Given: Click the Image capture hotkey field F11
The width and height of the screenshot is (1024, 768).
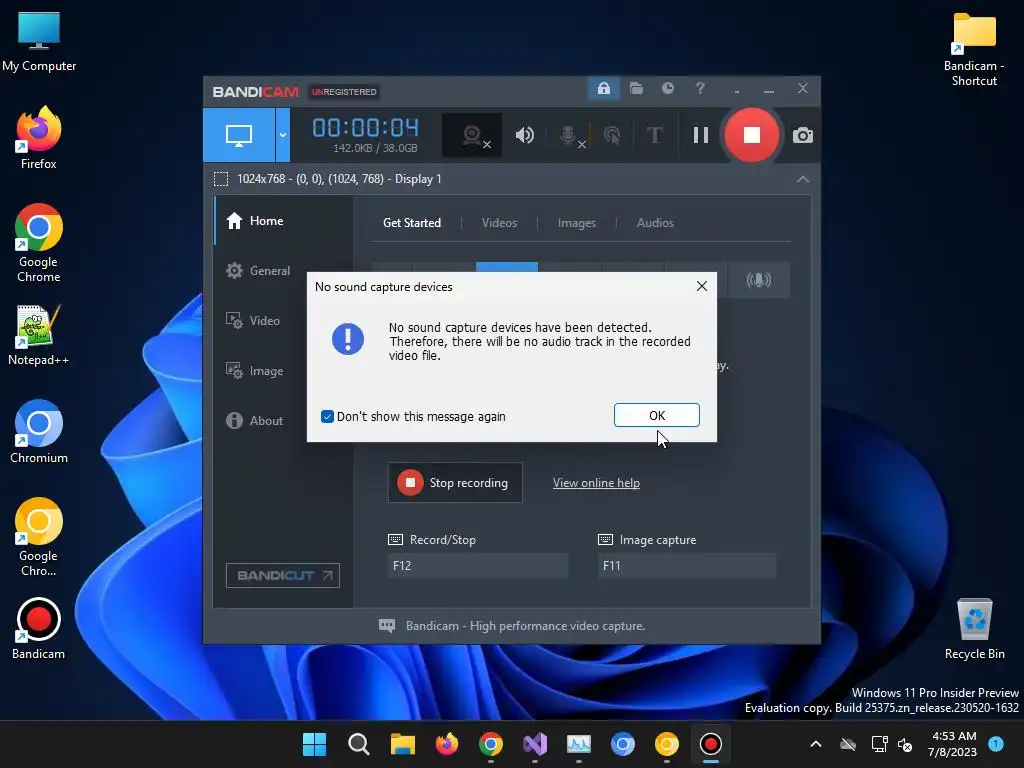Looking at the screenshot, I should 687,566.
